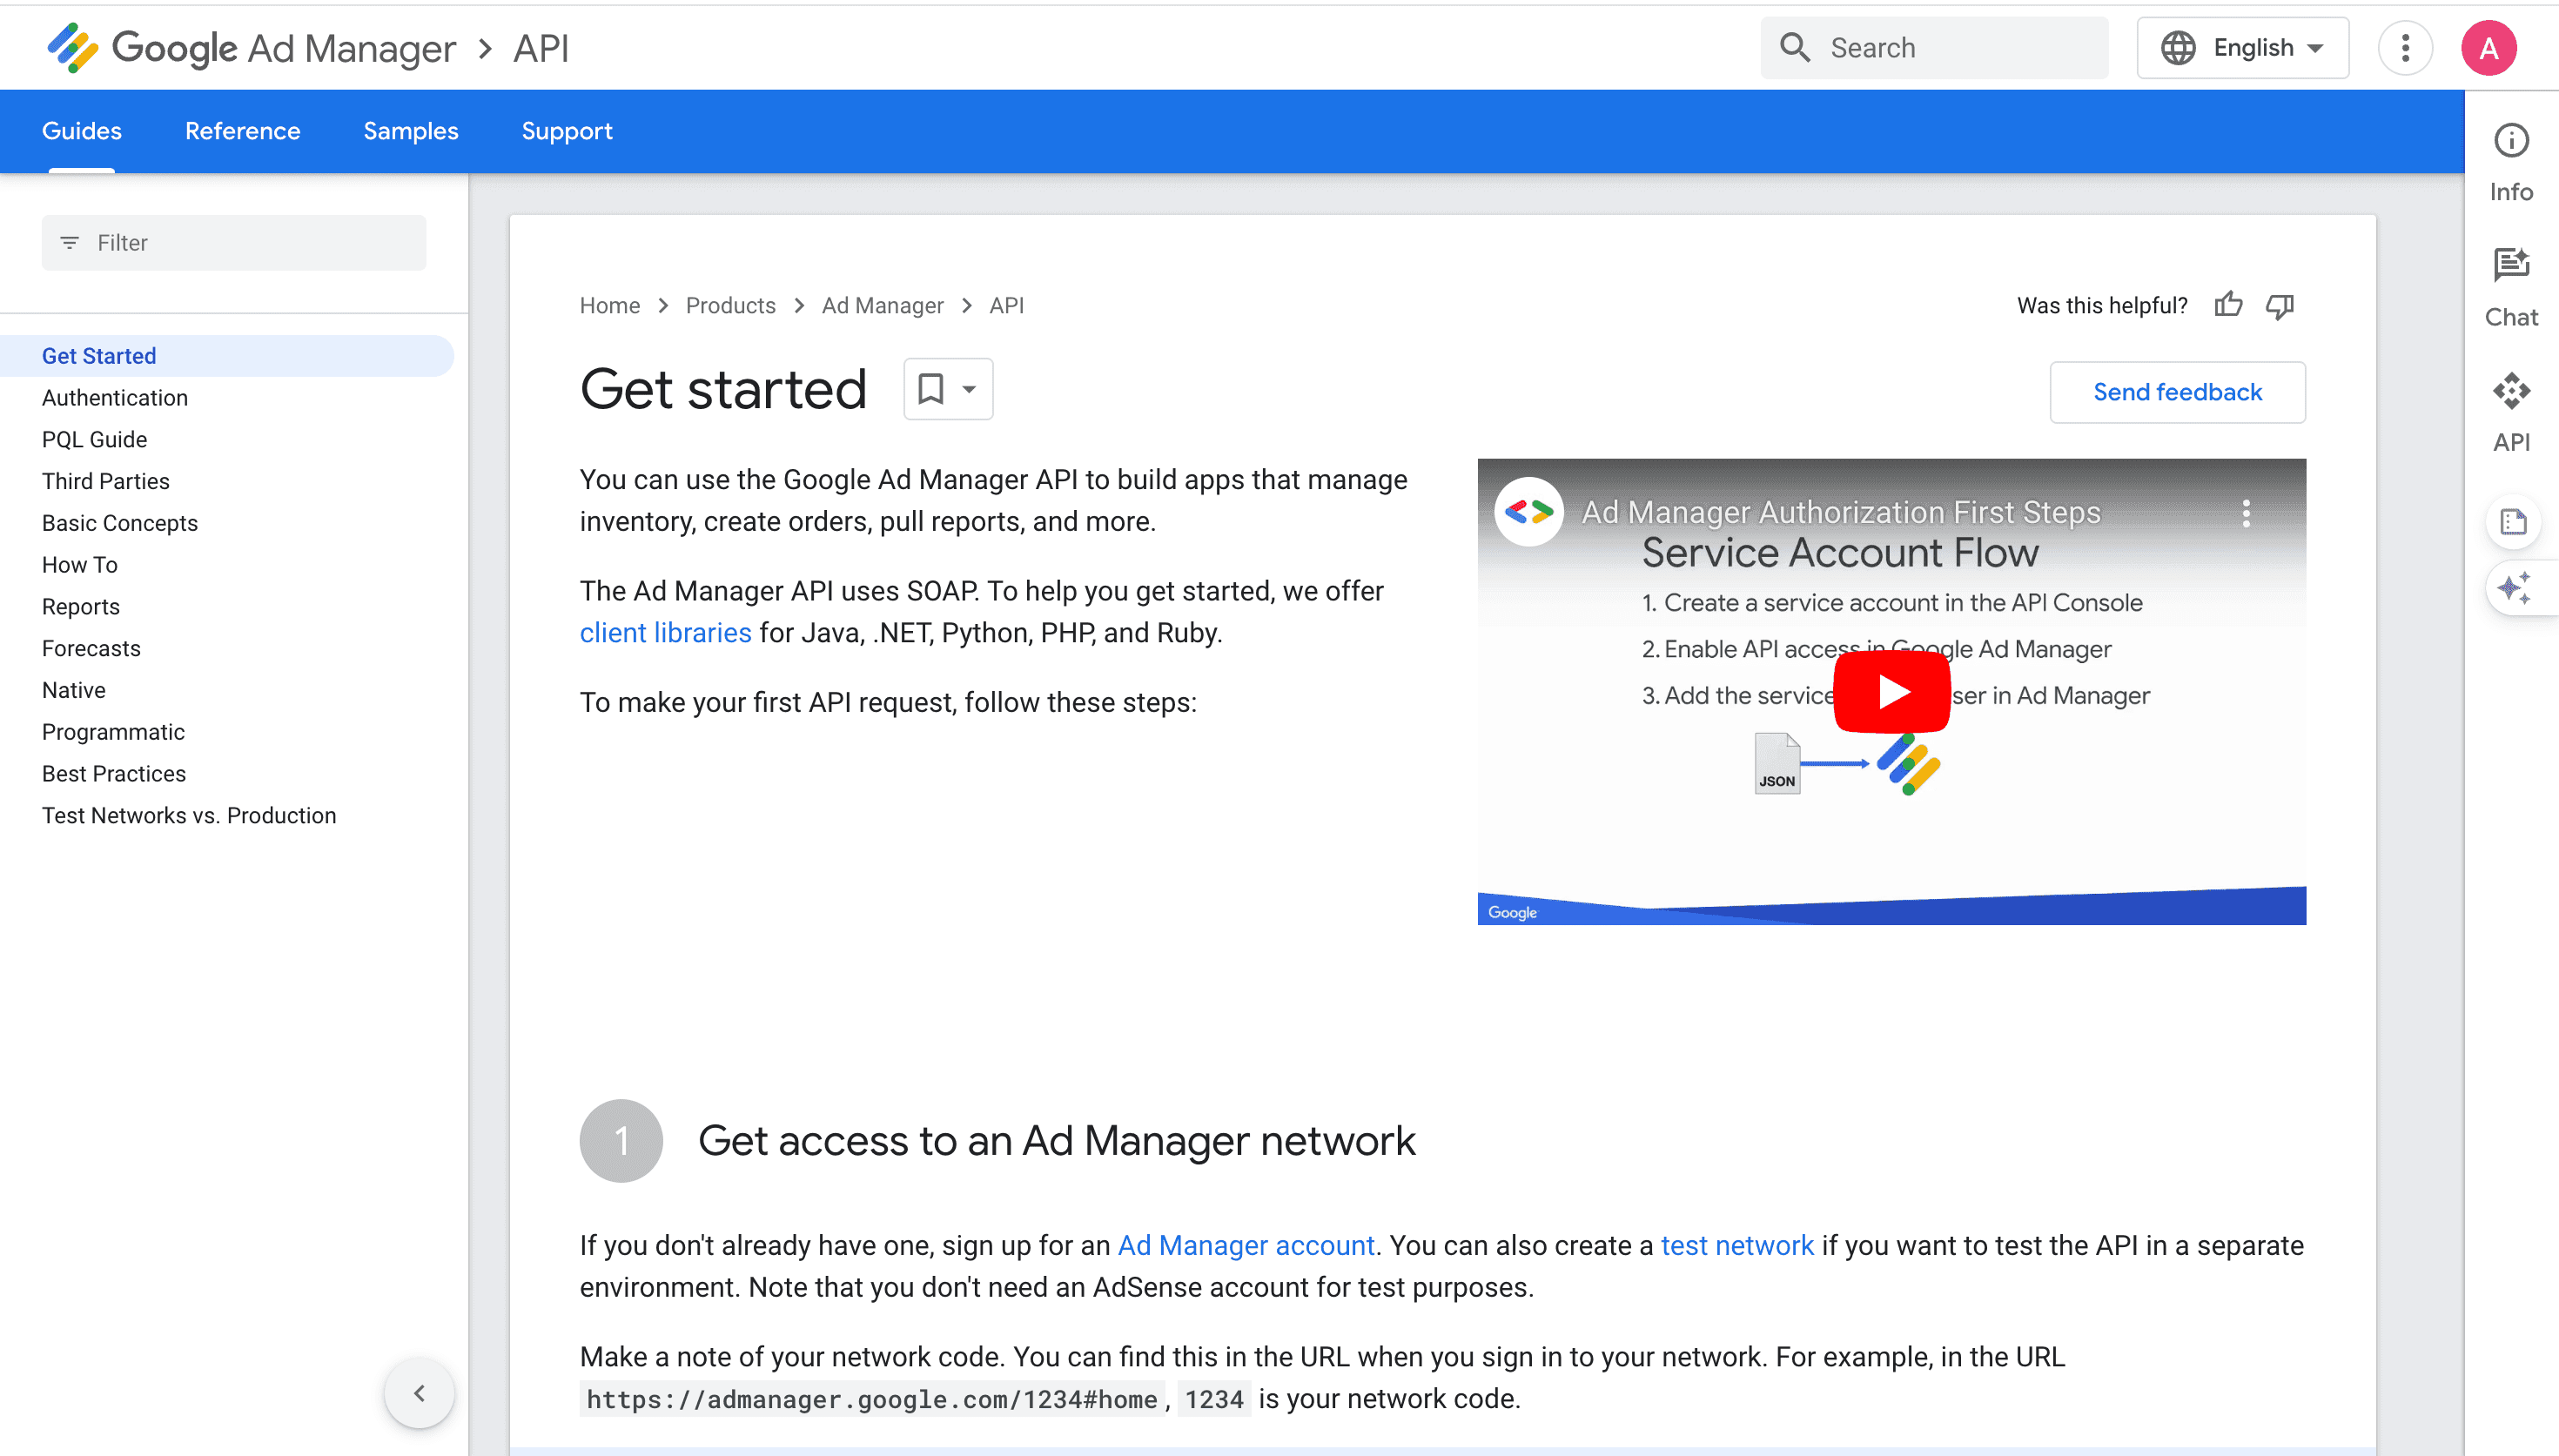Switch to the Samples tab
Image resolution: width=2559 pixels, height=1456 pixels.
(x=411, y=131)
